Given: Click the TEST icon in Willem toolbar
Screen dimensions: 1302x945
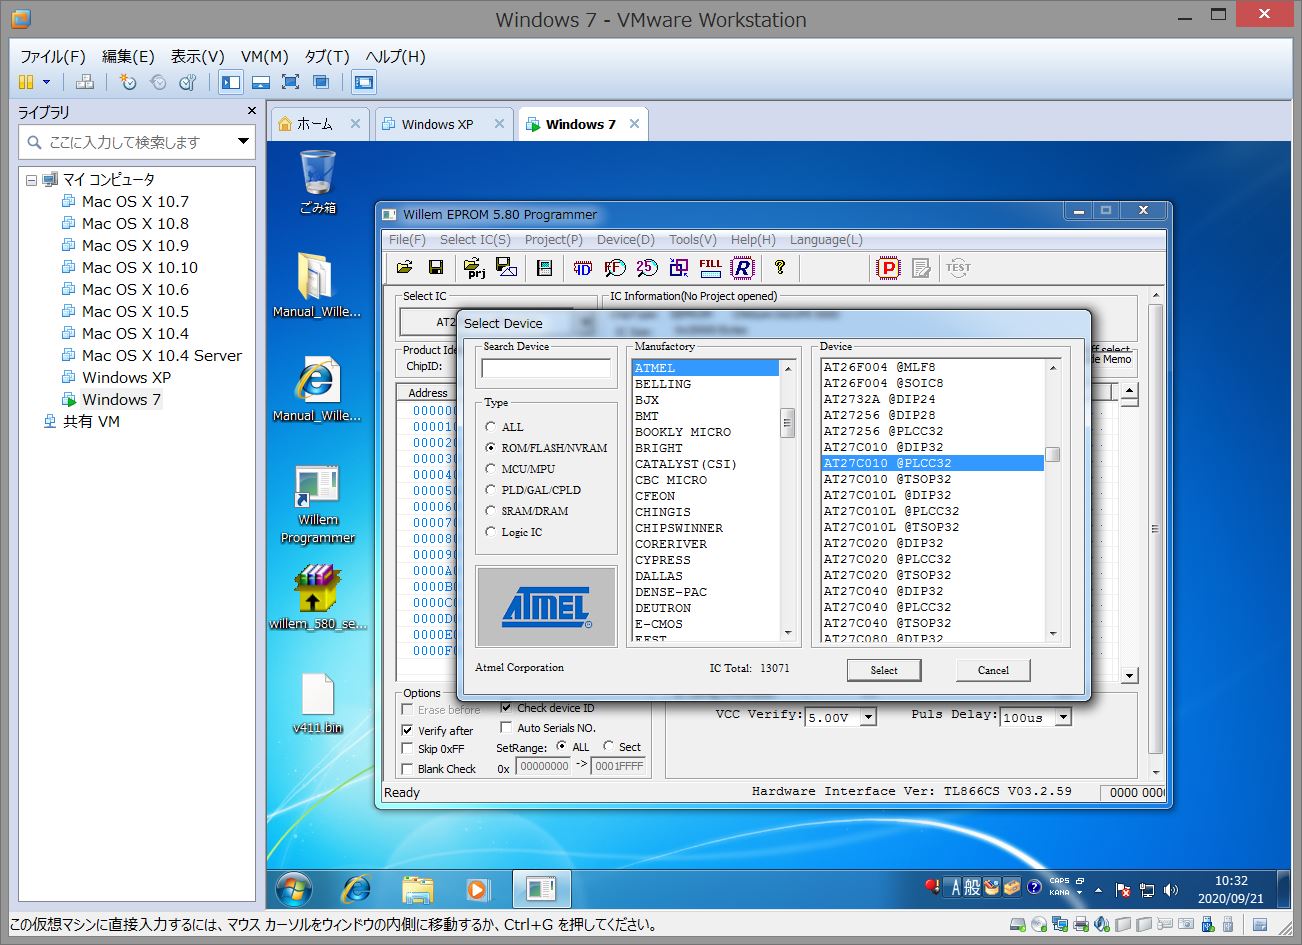Looking at the screenshot, I should click(958, 267).
